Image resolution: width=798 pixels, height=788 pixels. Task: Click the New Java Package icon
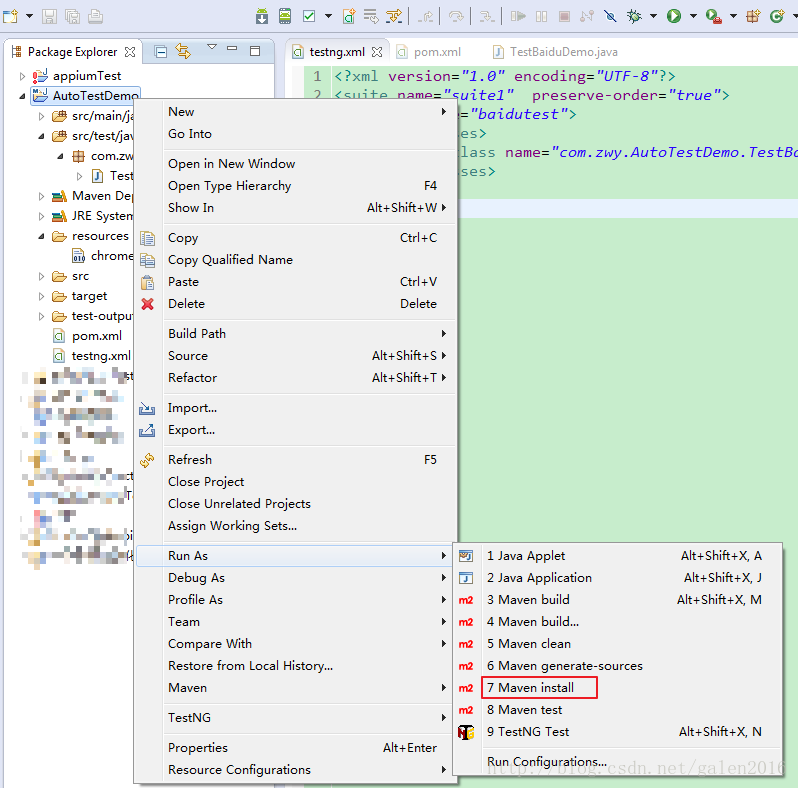753,16
